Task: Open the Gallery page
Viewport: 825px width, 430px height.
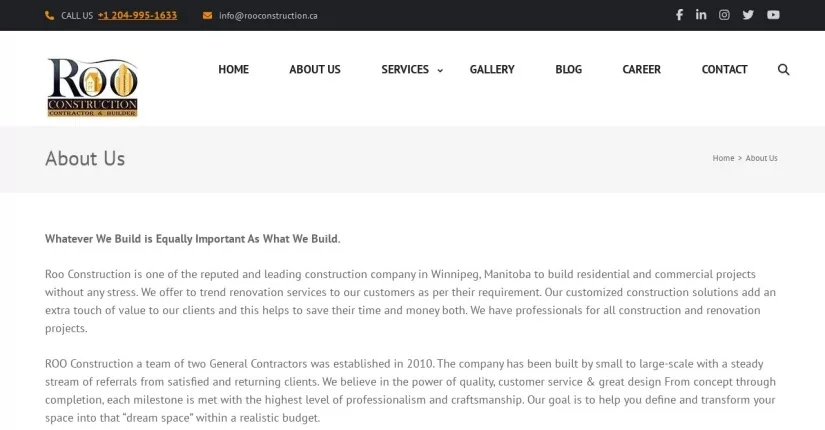Action: [492, 69]
